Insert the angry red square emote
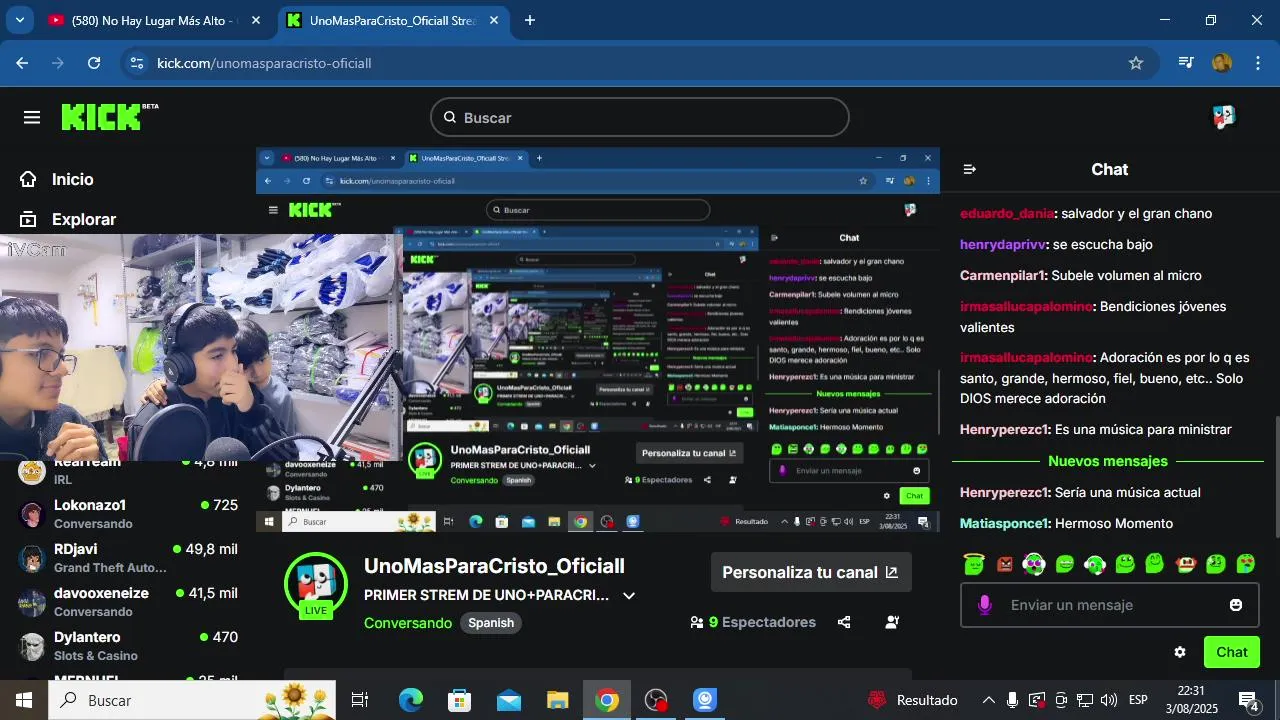1280x720 pixels. pos(1005,564)
